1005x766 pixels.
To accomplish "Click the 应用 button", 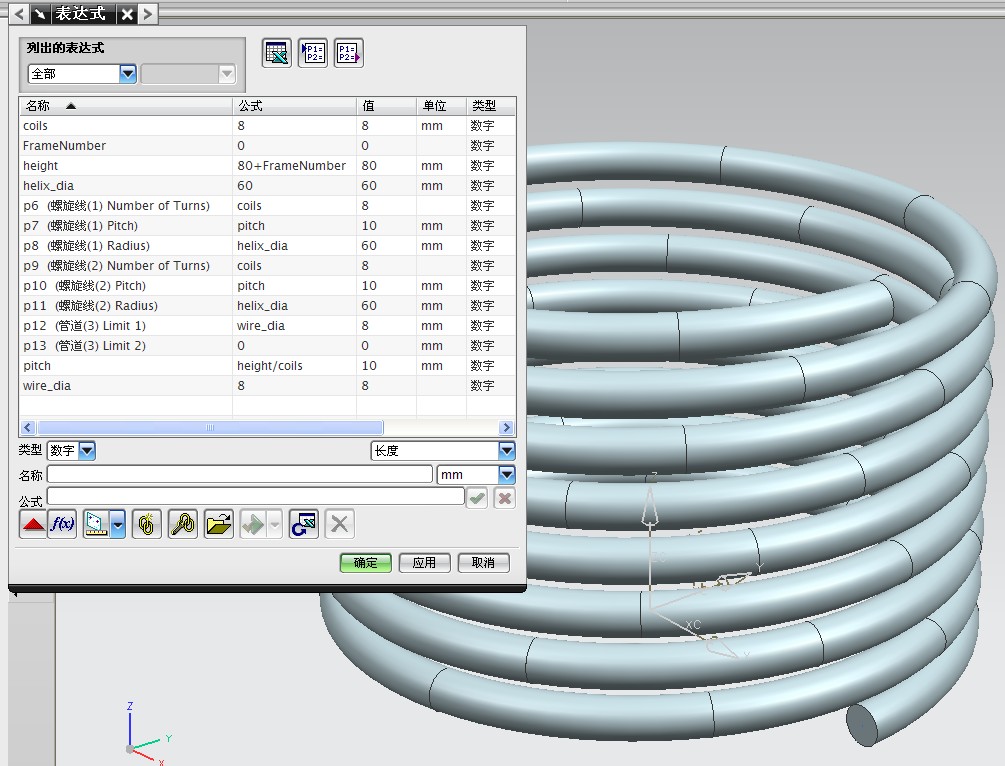I will coord(424,563).
